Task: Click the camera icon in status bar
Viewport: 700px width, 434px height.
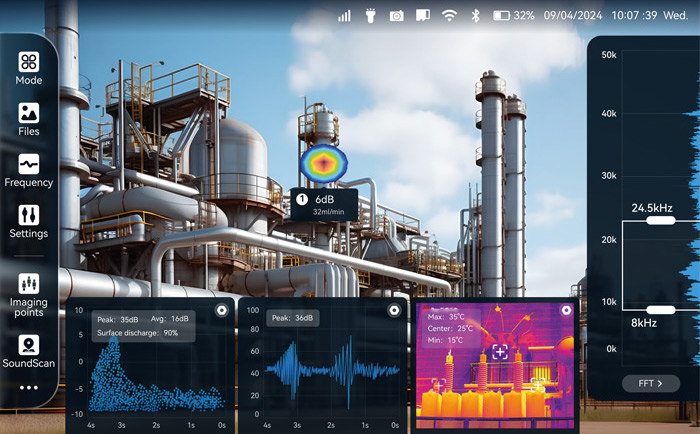Action: [396, 16]
